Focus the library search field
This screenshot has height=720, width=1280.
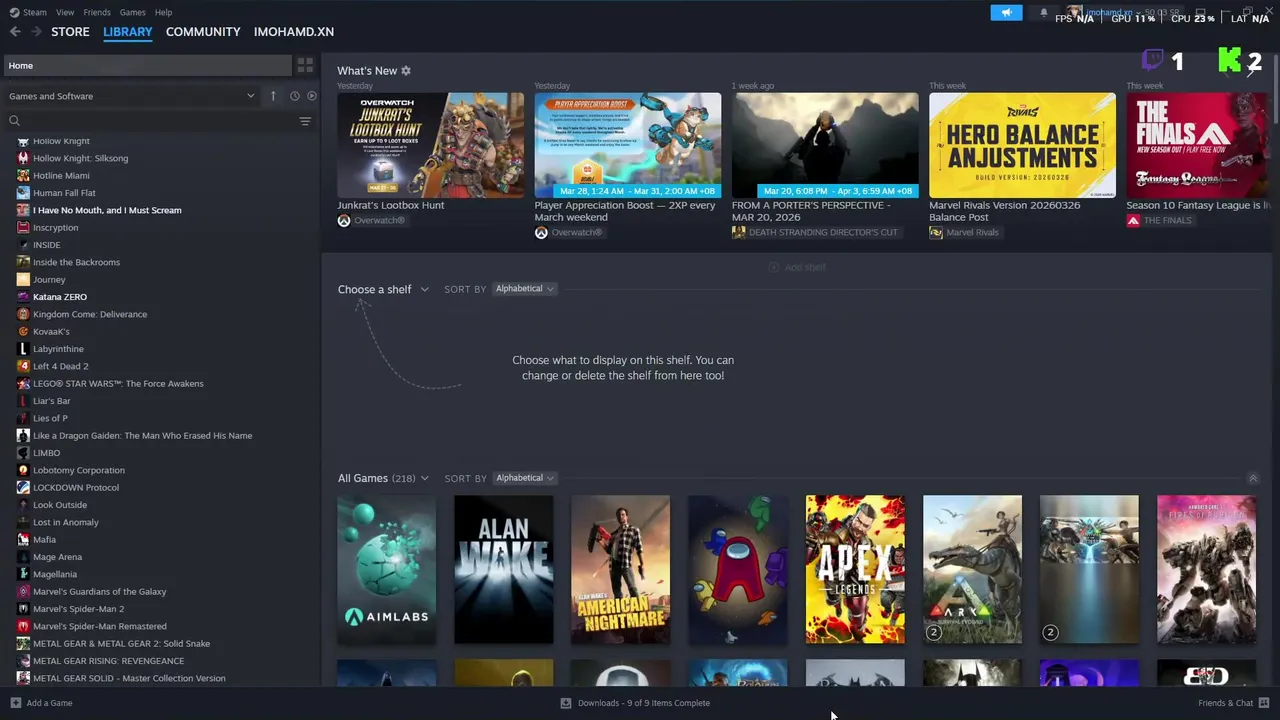150,121
